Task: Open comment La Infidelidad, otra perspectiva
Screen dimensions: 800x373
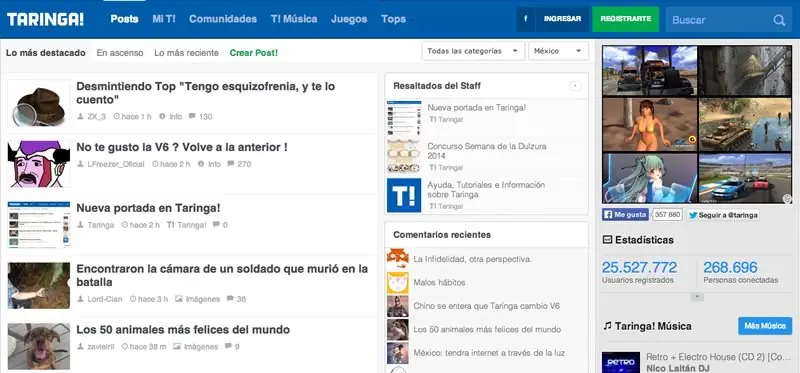Action: pyautogui.click(x=472, y=259)
